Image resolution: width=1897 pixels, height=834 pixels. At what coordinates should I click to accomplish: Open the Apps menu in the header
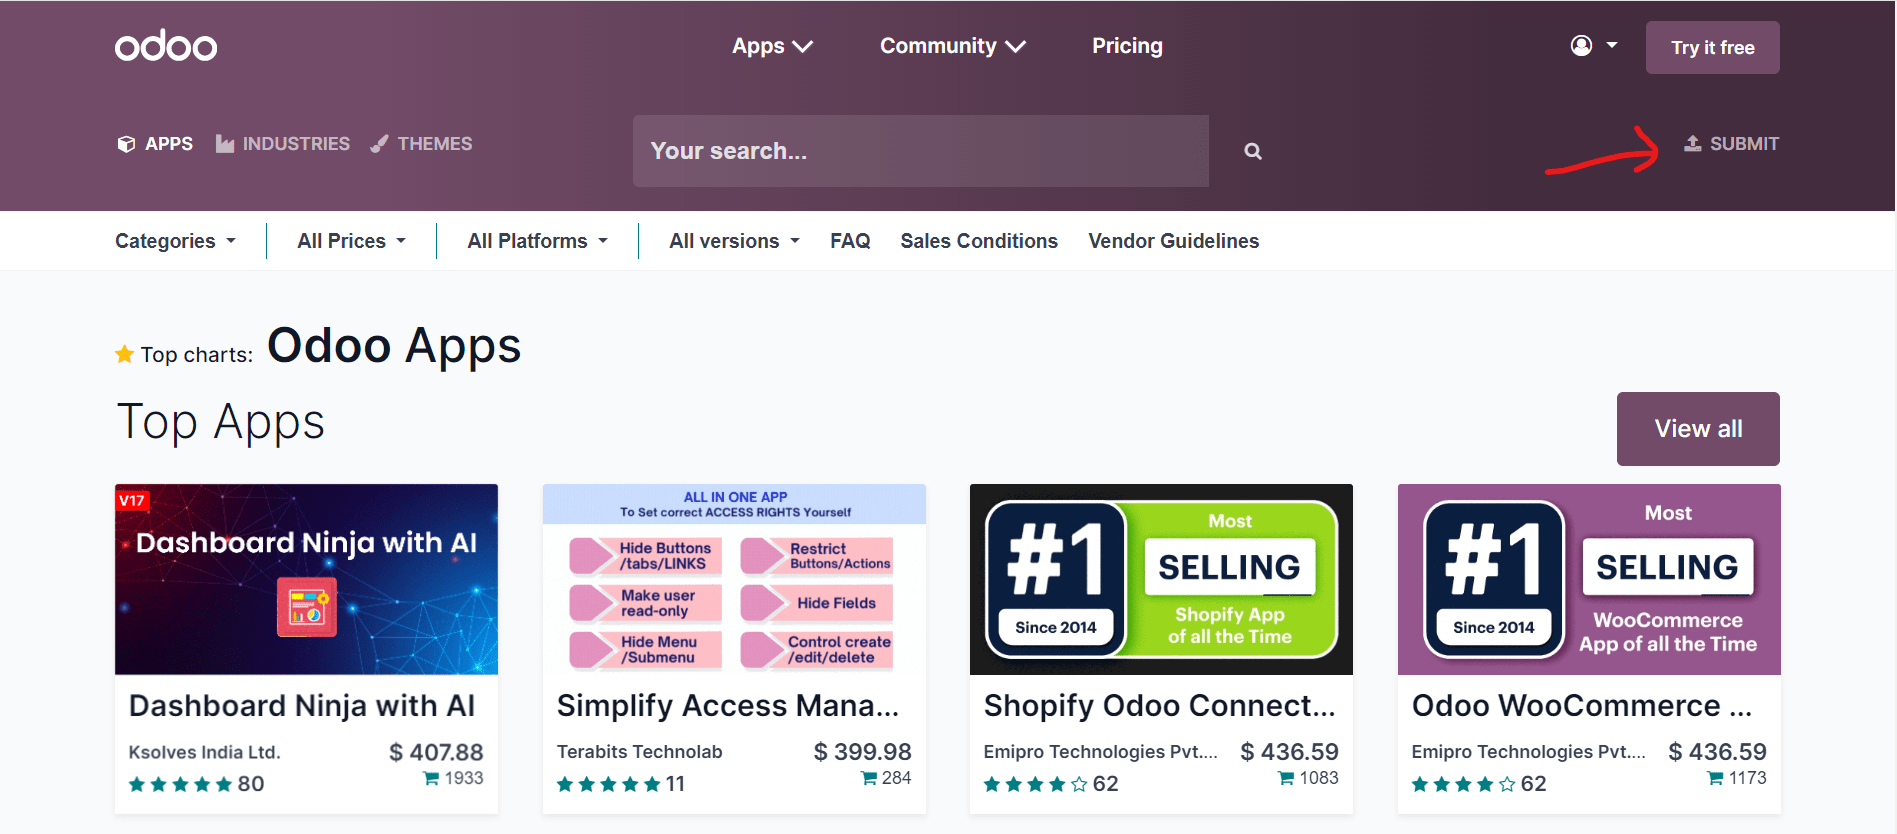coord(772,46)
